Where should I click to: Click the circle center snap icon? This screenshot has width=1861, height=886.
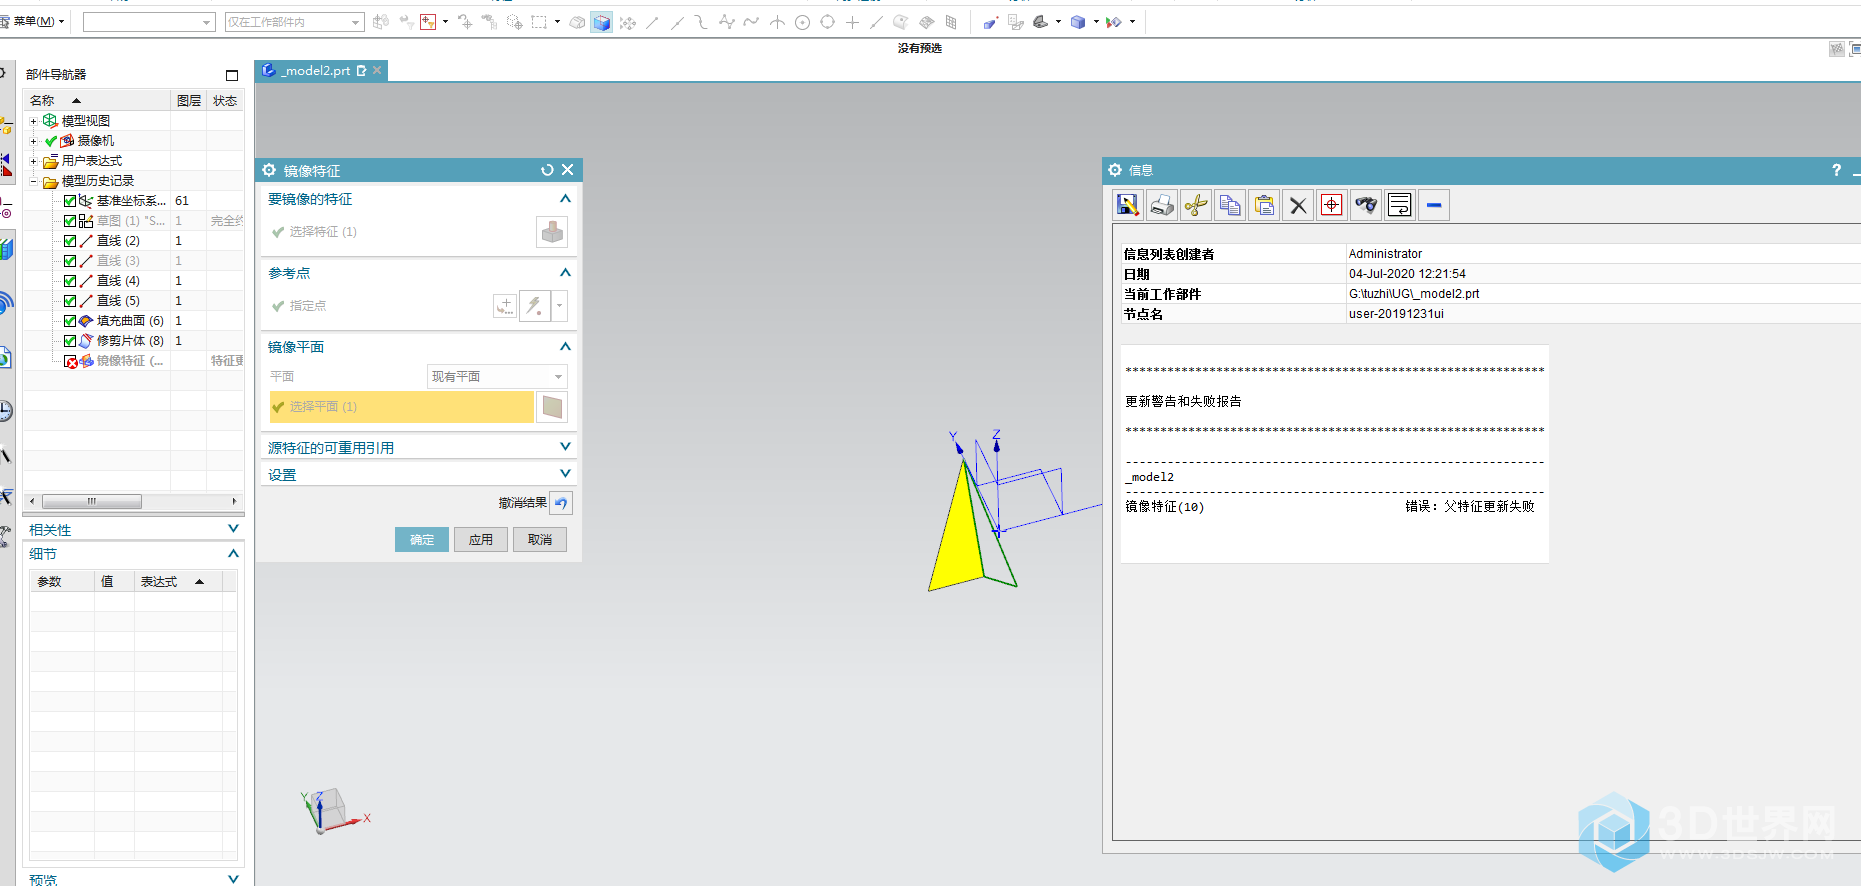coord(802,22)
